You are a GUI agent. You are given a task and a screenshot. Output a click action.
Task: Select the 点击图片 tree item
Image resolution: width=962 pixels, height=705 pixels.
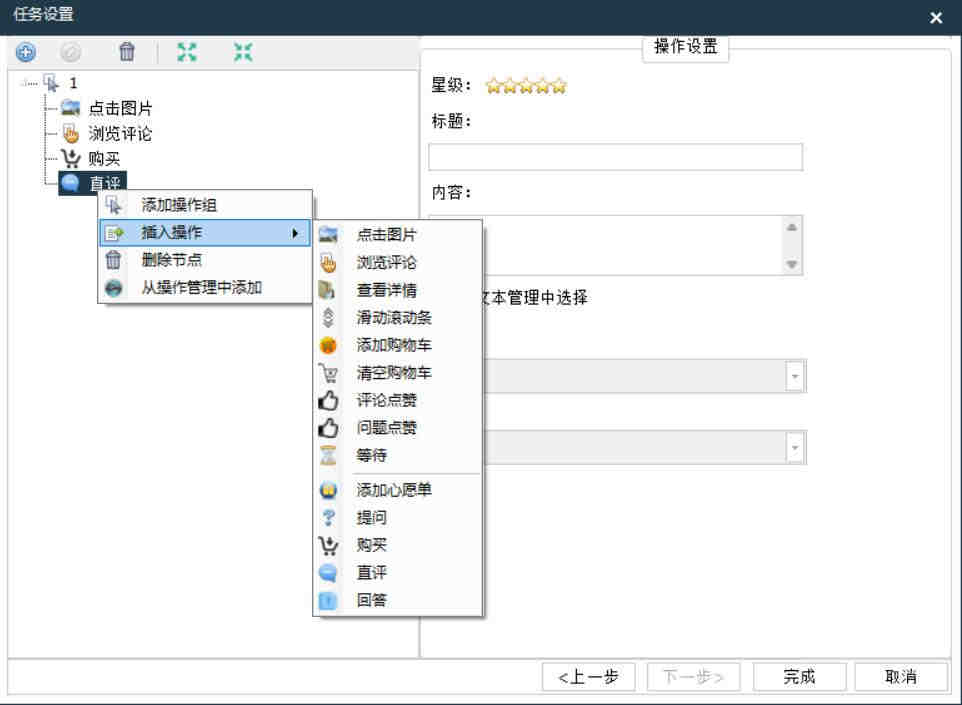coord(120,109)
